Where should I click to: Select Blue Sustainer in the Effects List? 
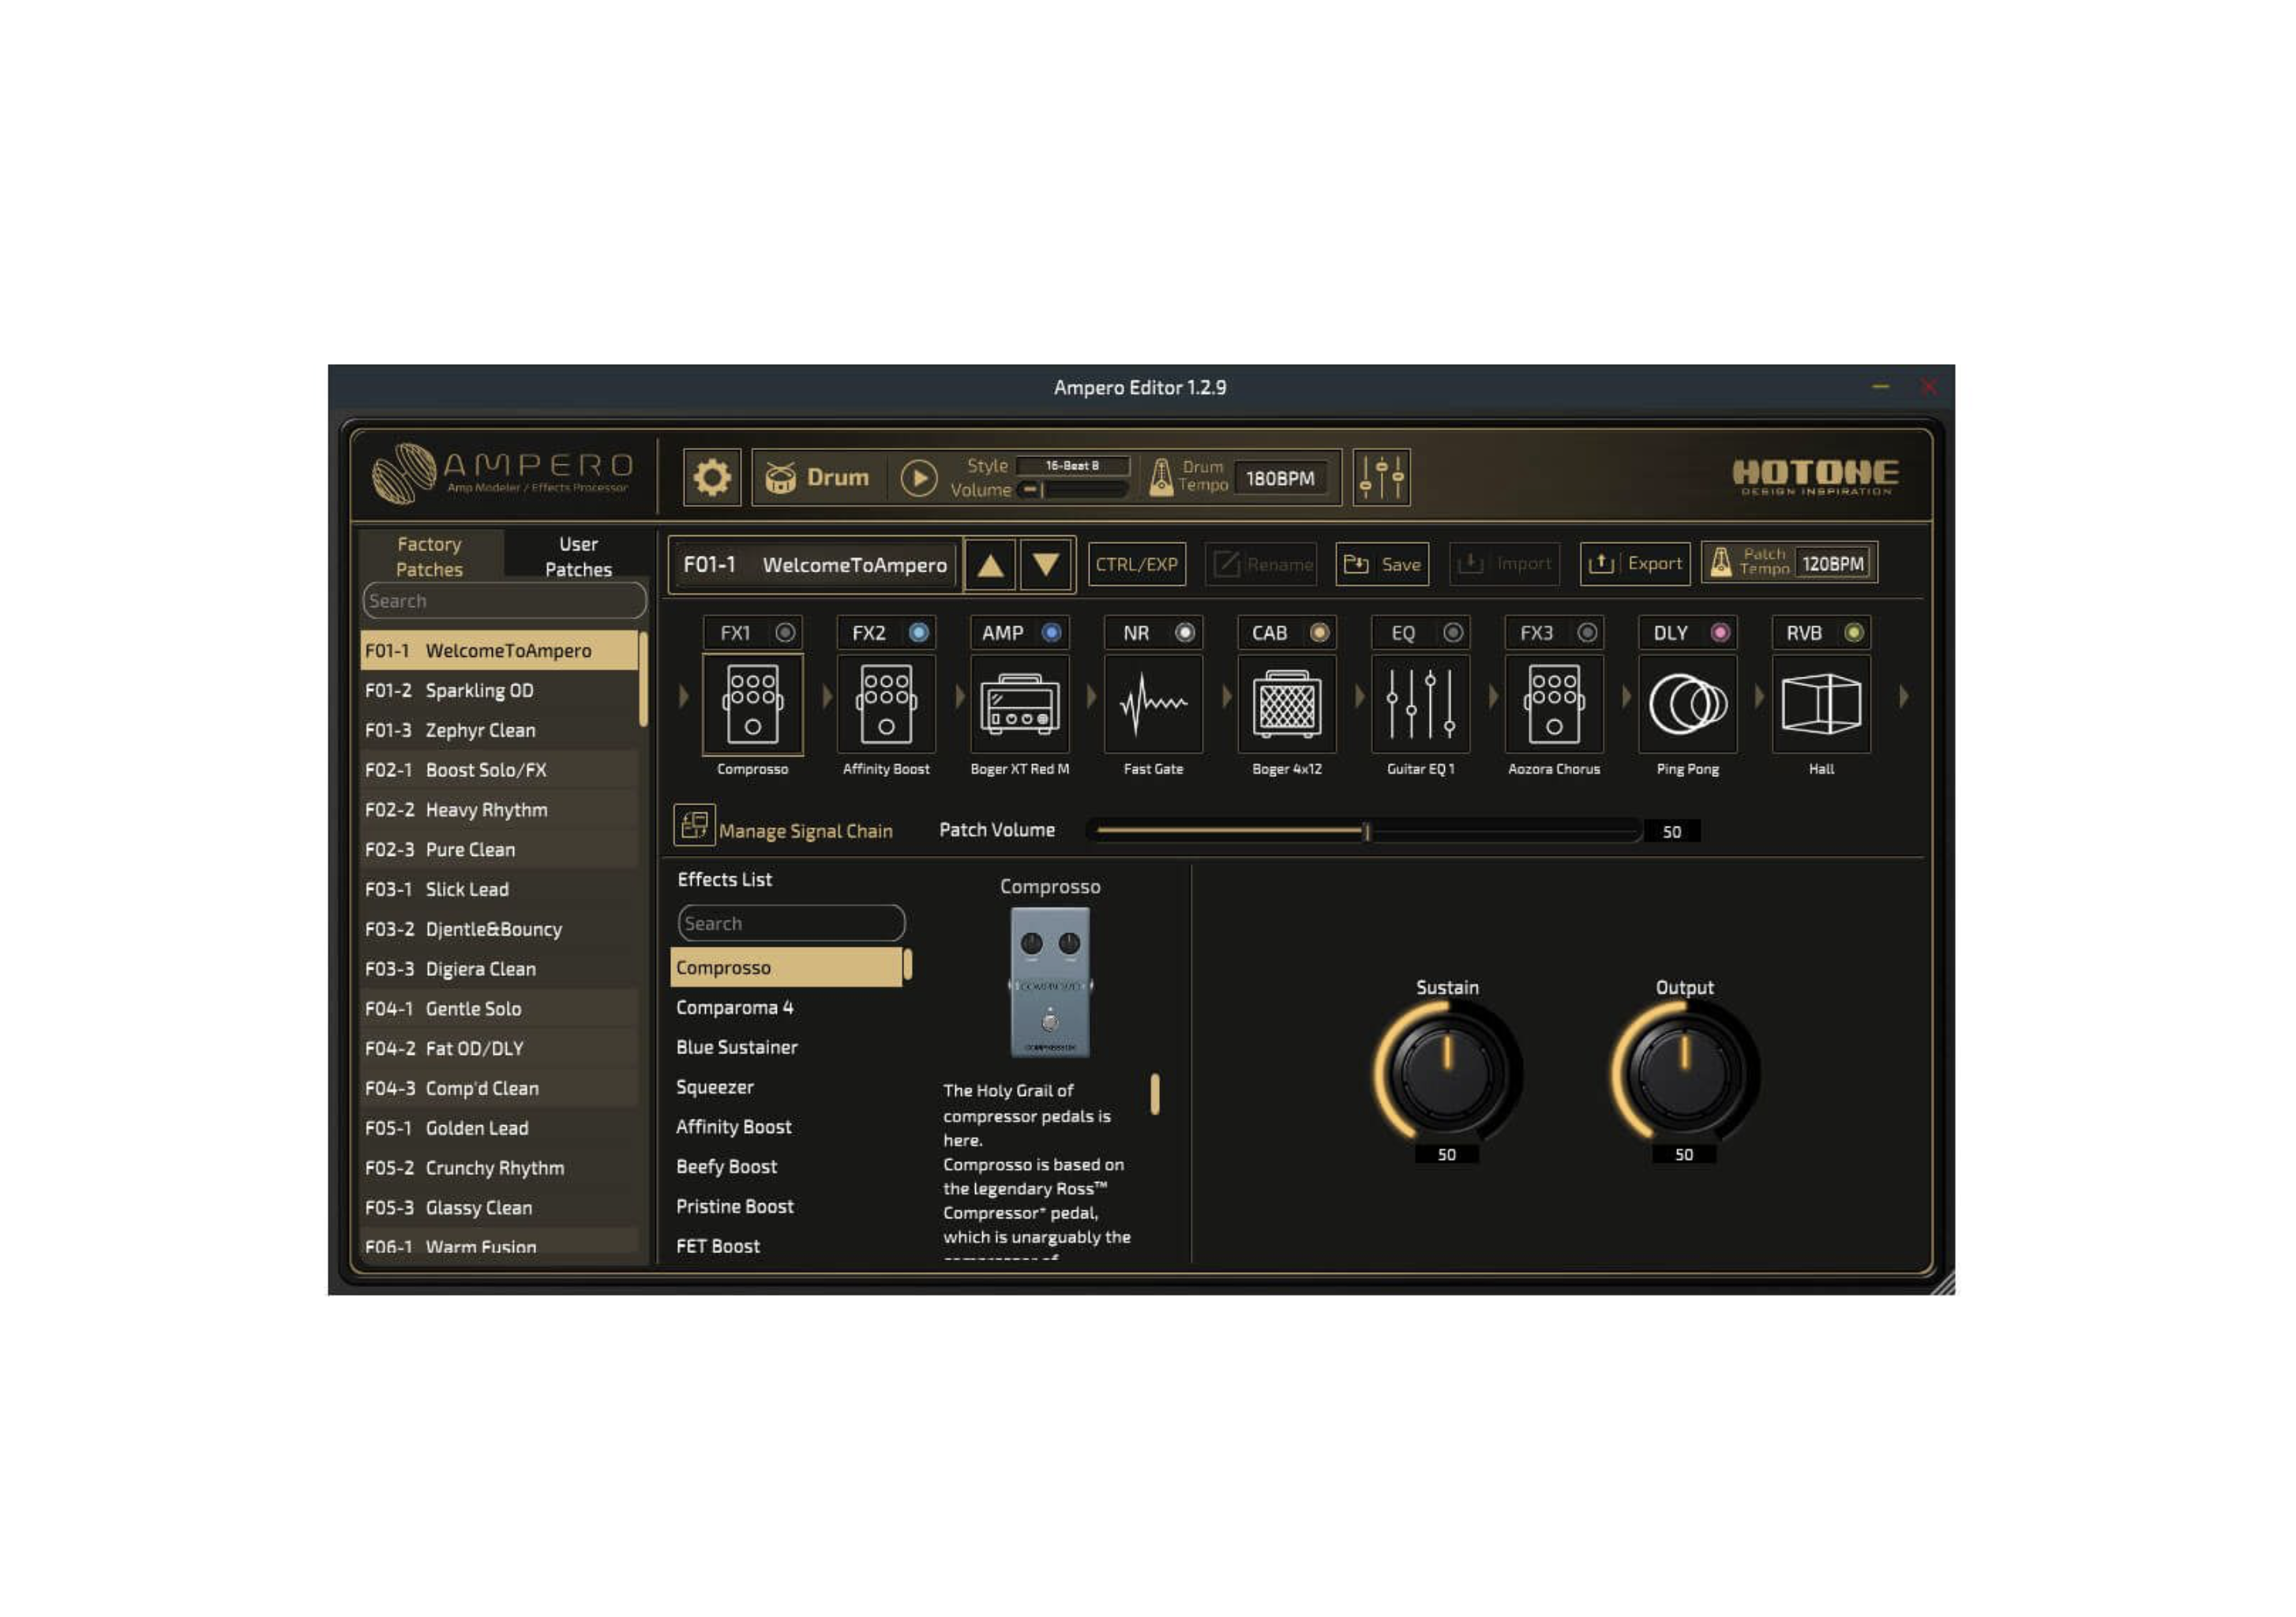785,1048
